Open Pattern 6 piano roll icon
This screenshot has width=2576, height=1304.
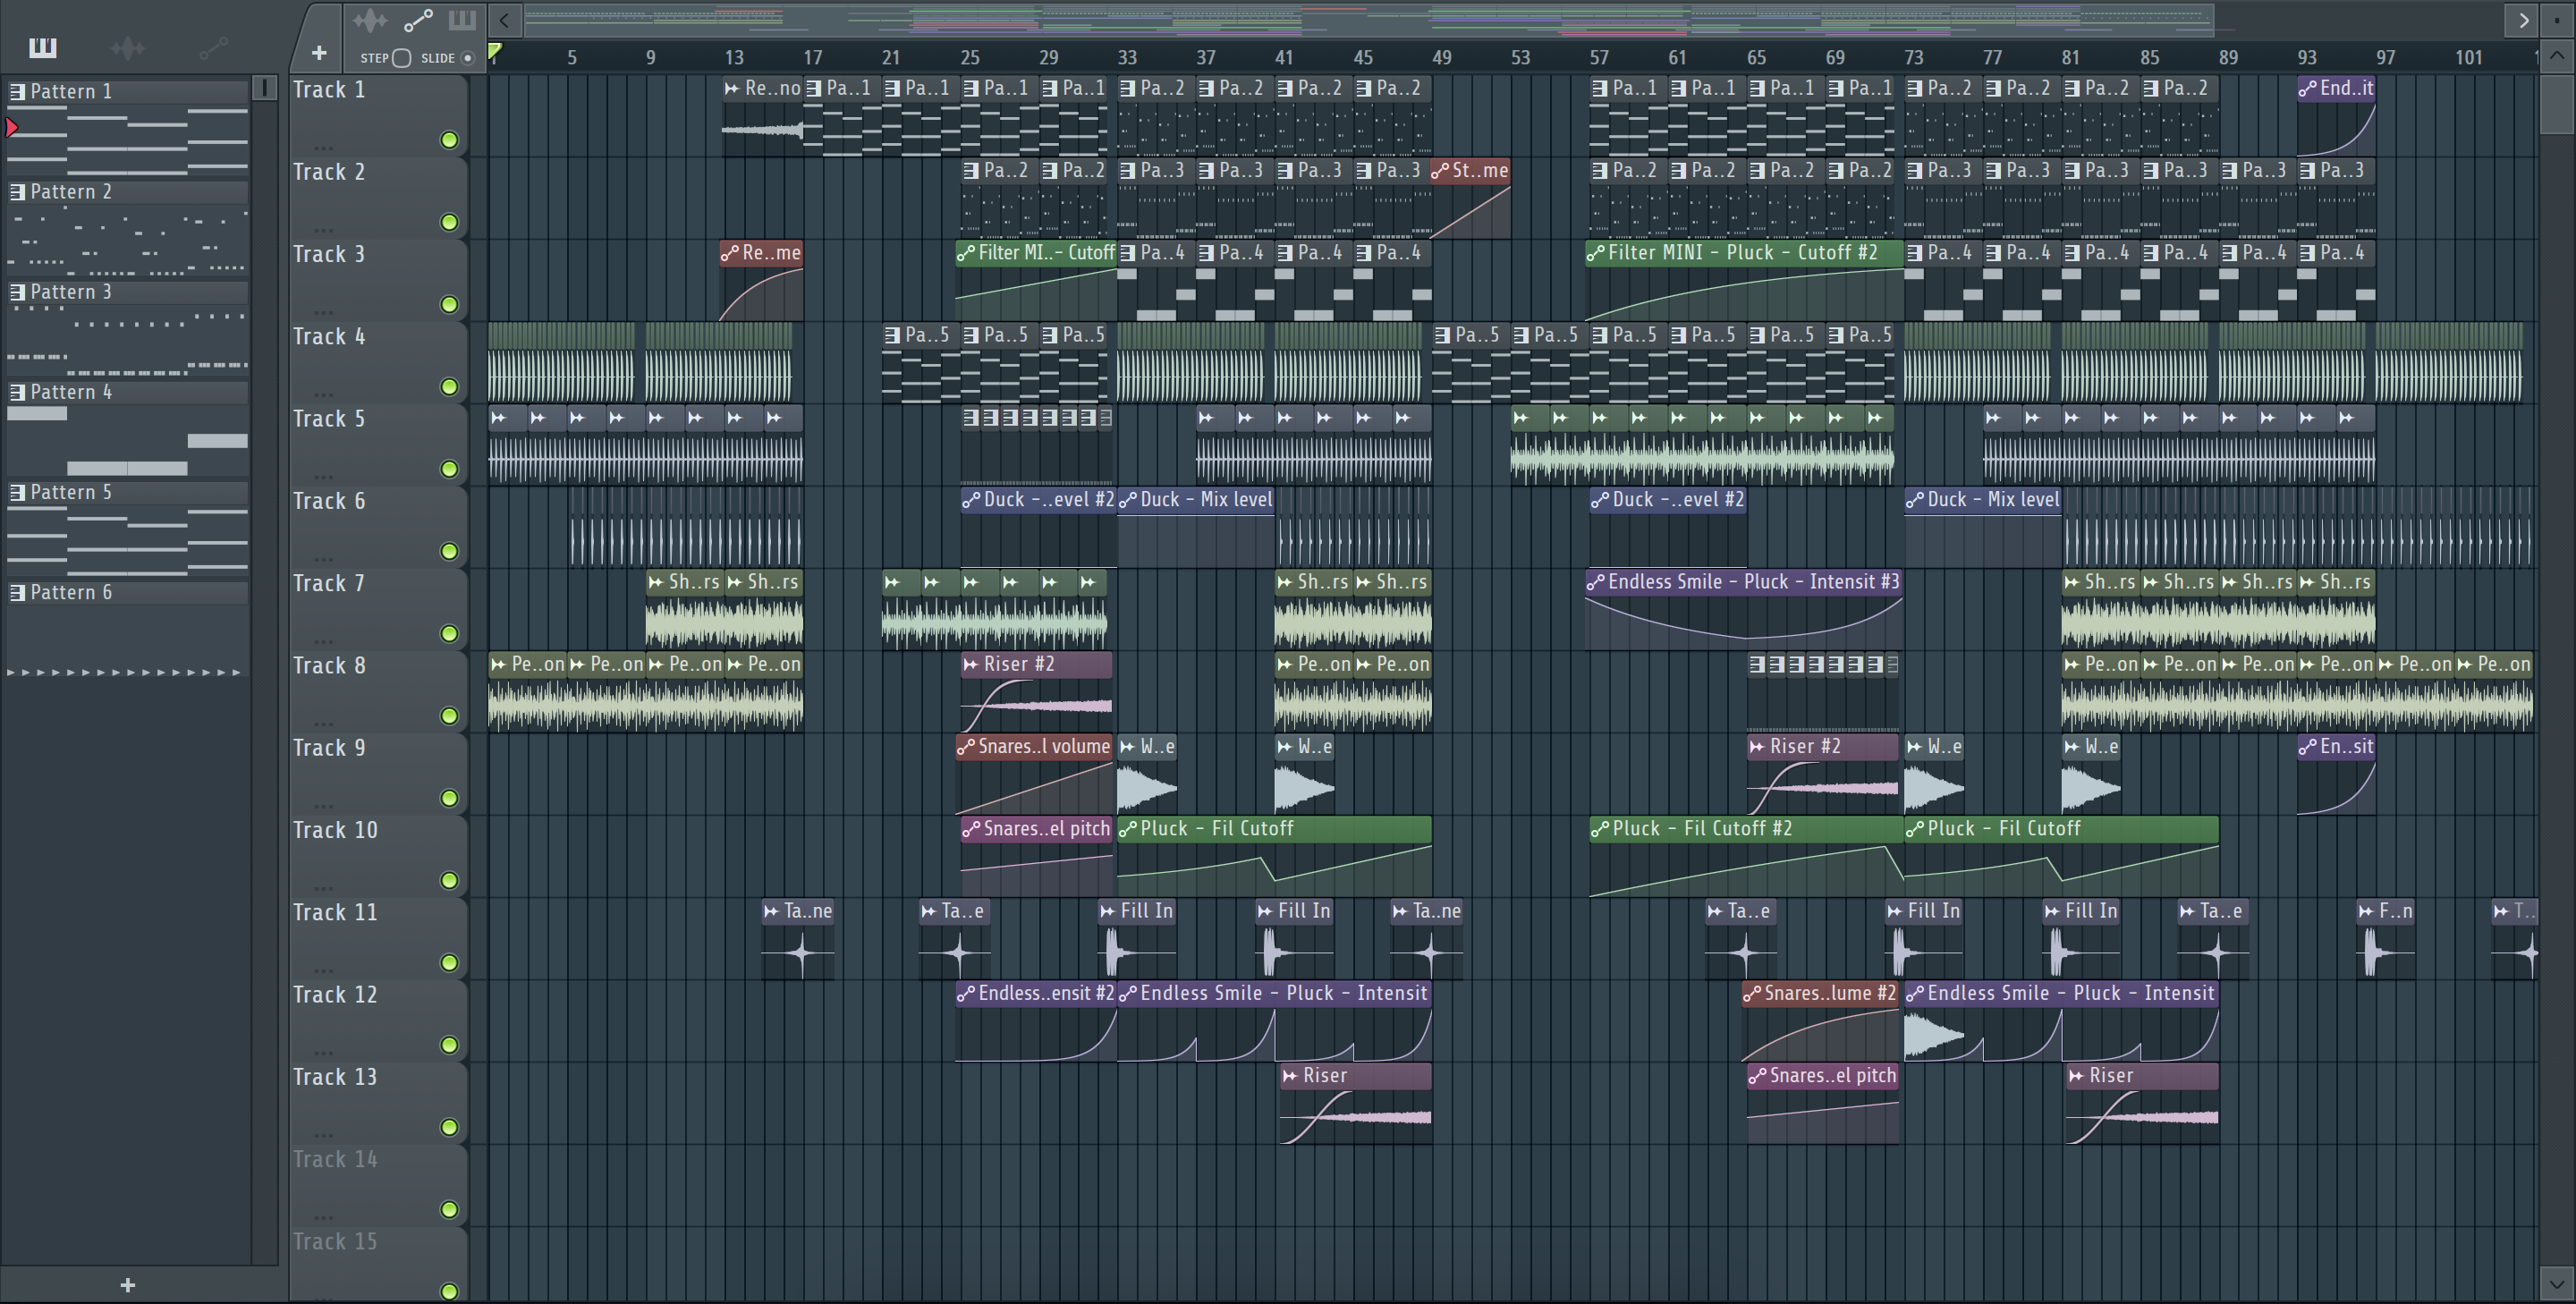[17, 592]
